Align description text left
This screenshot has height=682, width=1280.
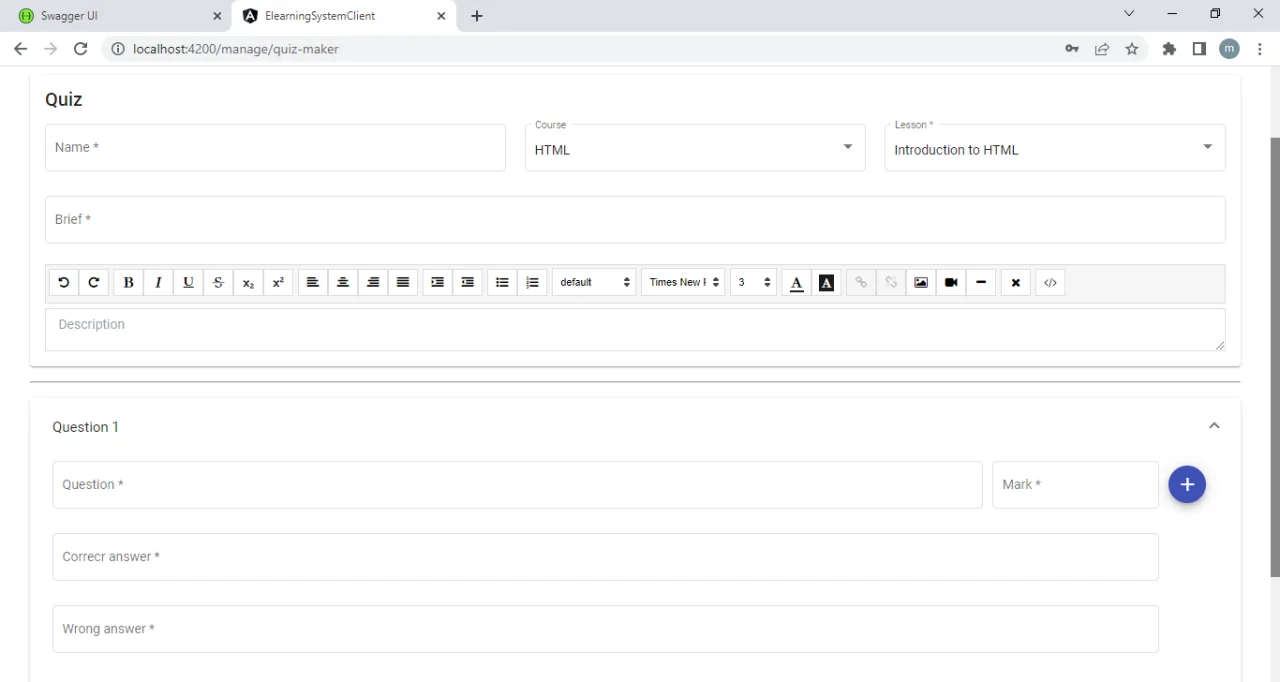click(313, 283)
